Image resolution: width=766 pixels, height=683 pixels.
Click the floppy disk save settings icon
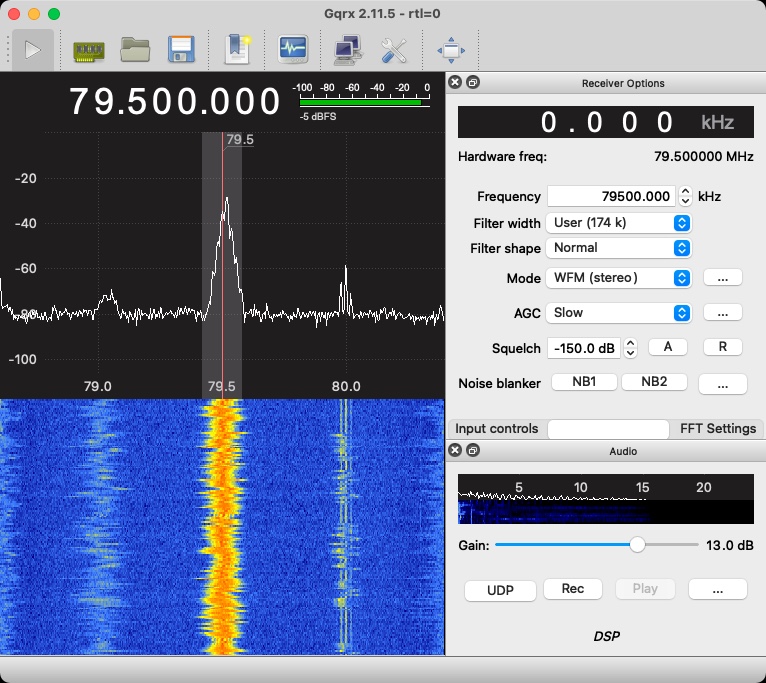[180, 49]
